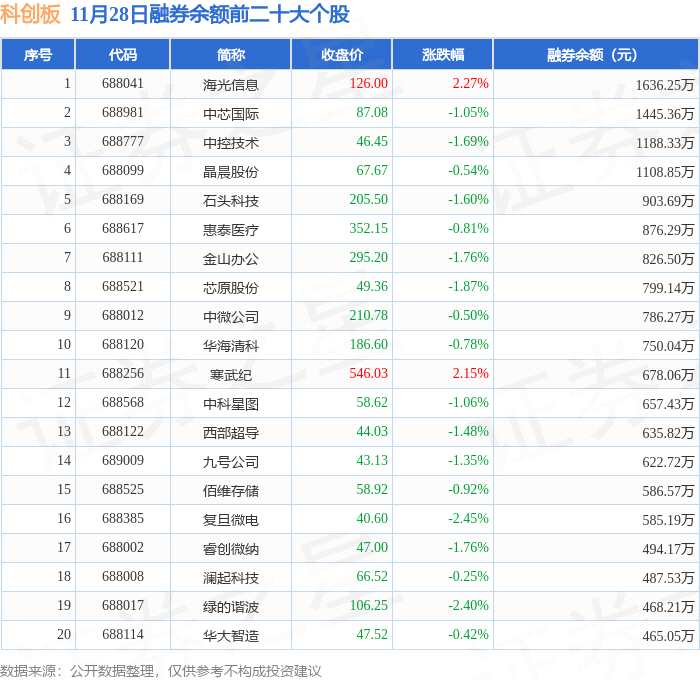The width and height of the screenshot is (700, 680).
Task: Select the 11月28日融券余额前二十大个股 title
Action: point(210,14)
